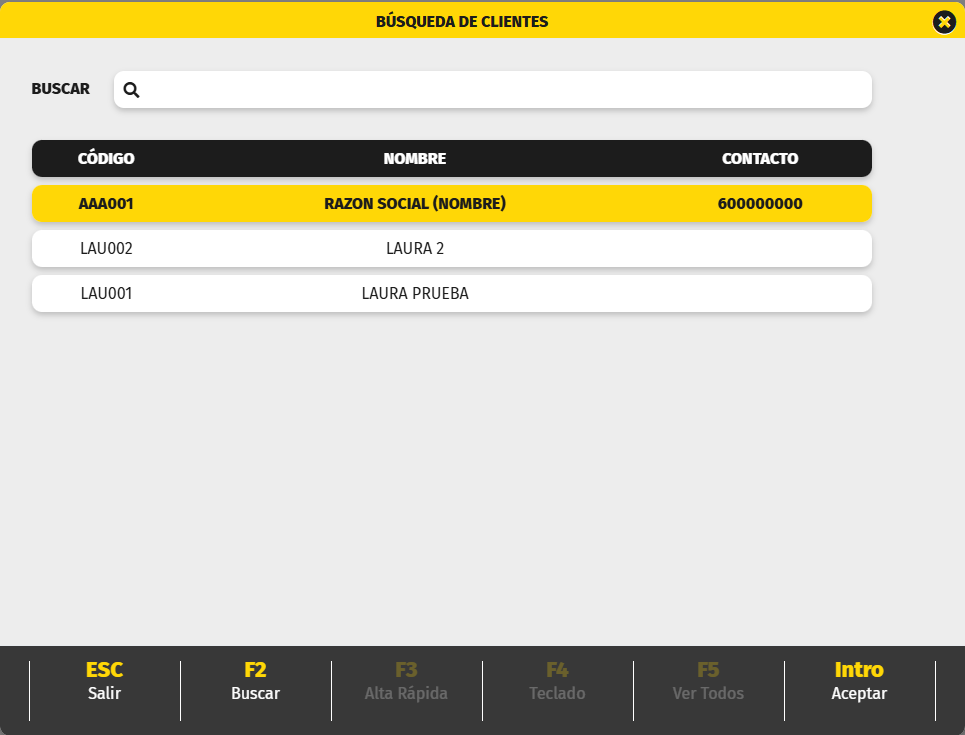Open F3 Alta Rápida
The width and height of the screenshot is (965, 735).
tap(406, 681)
